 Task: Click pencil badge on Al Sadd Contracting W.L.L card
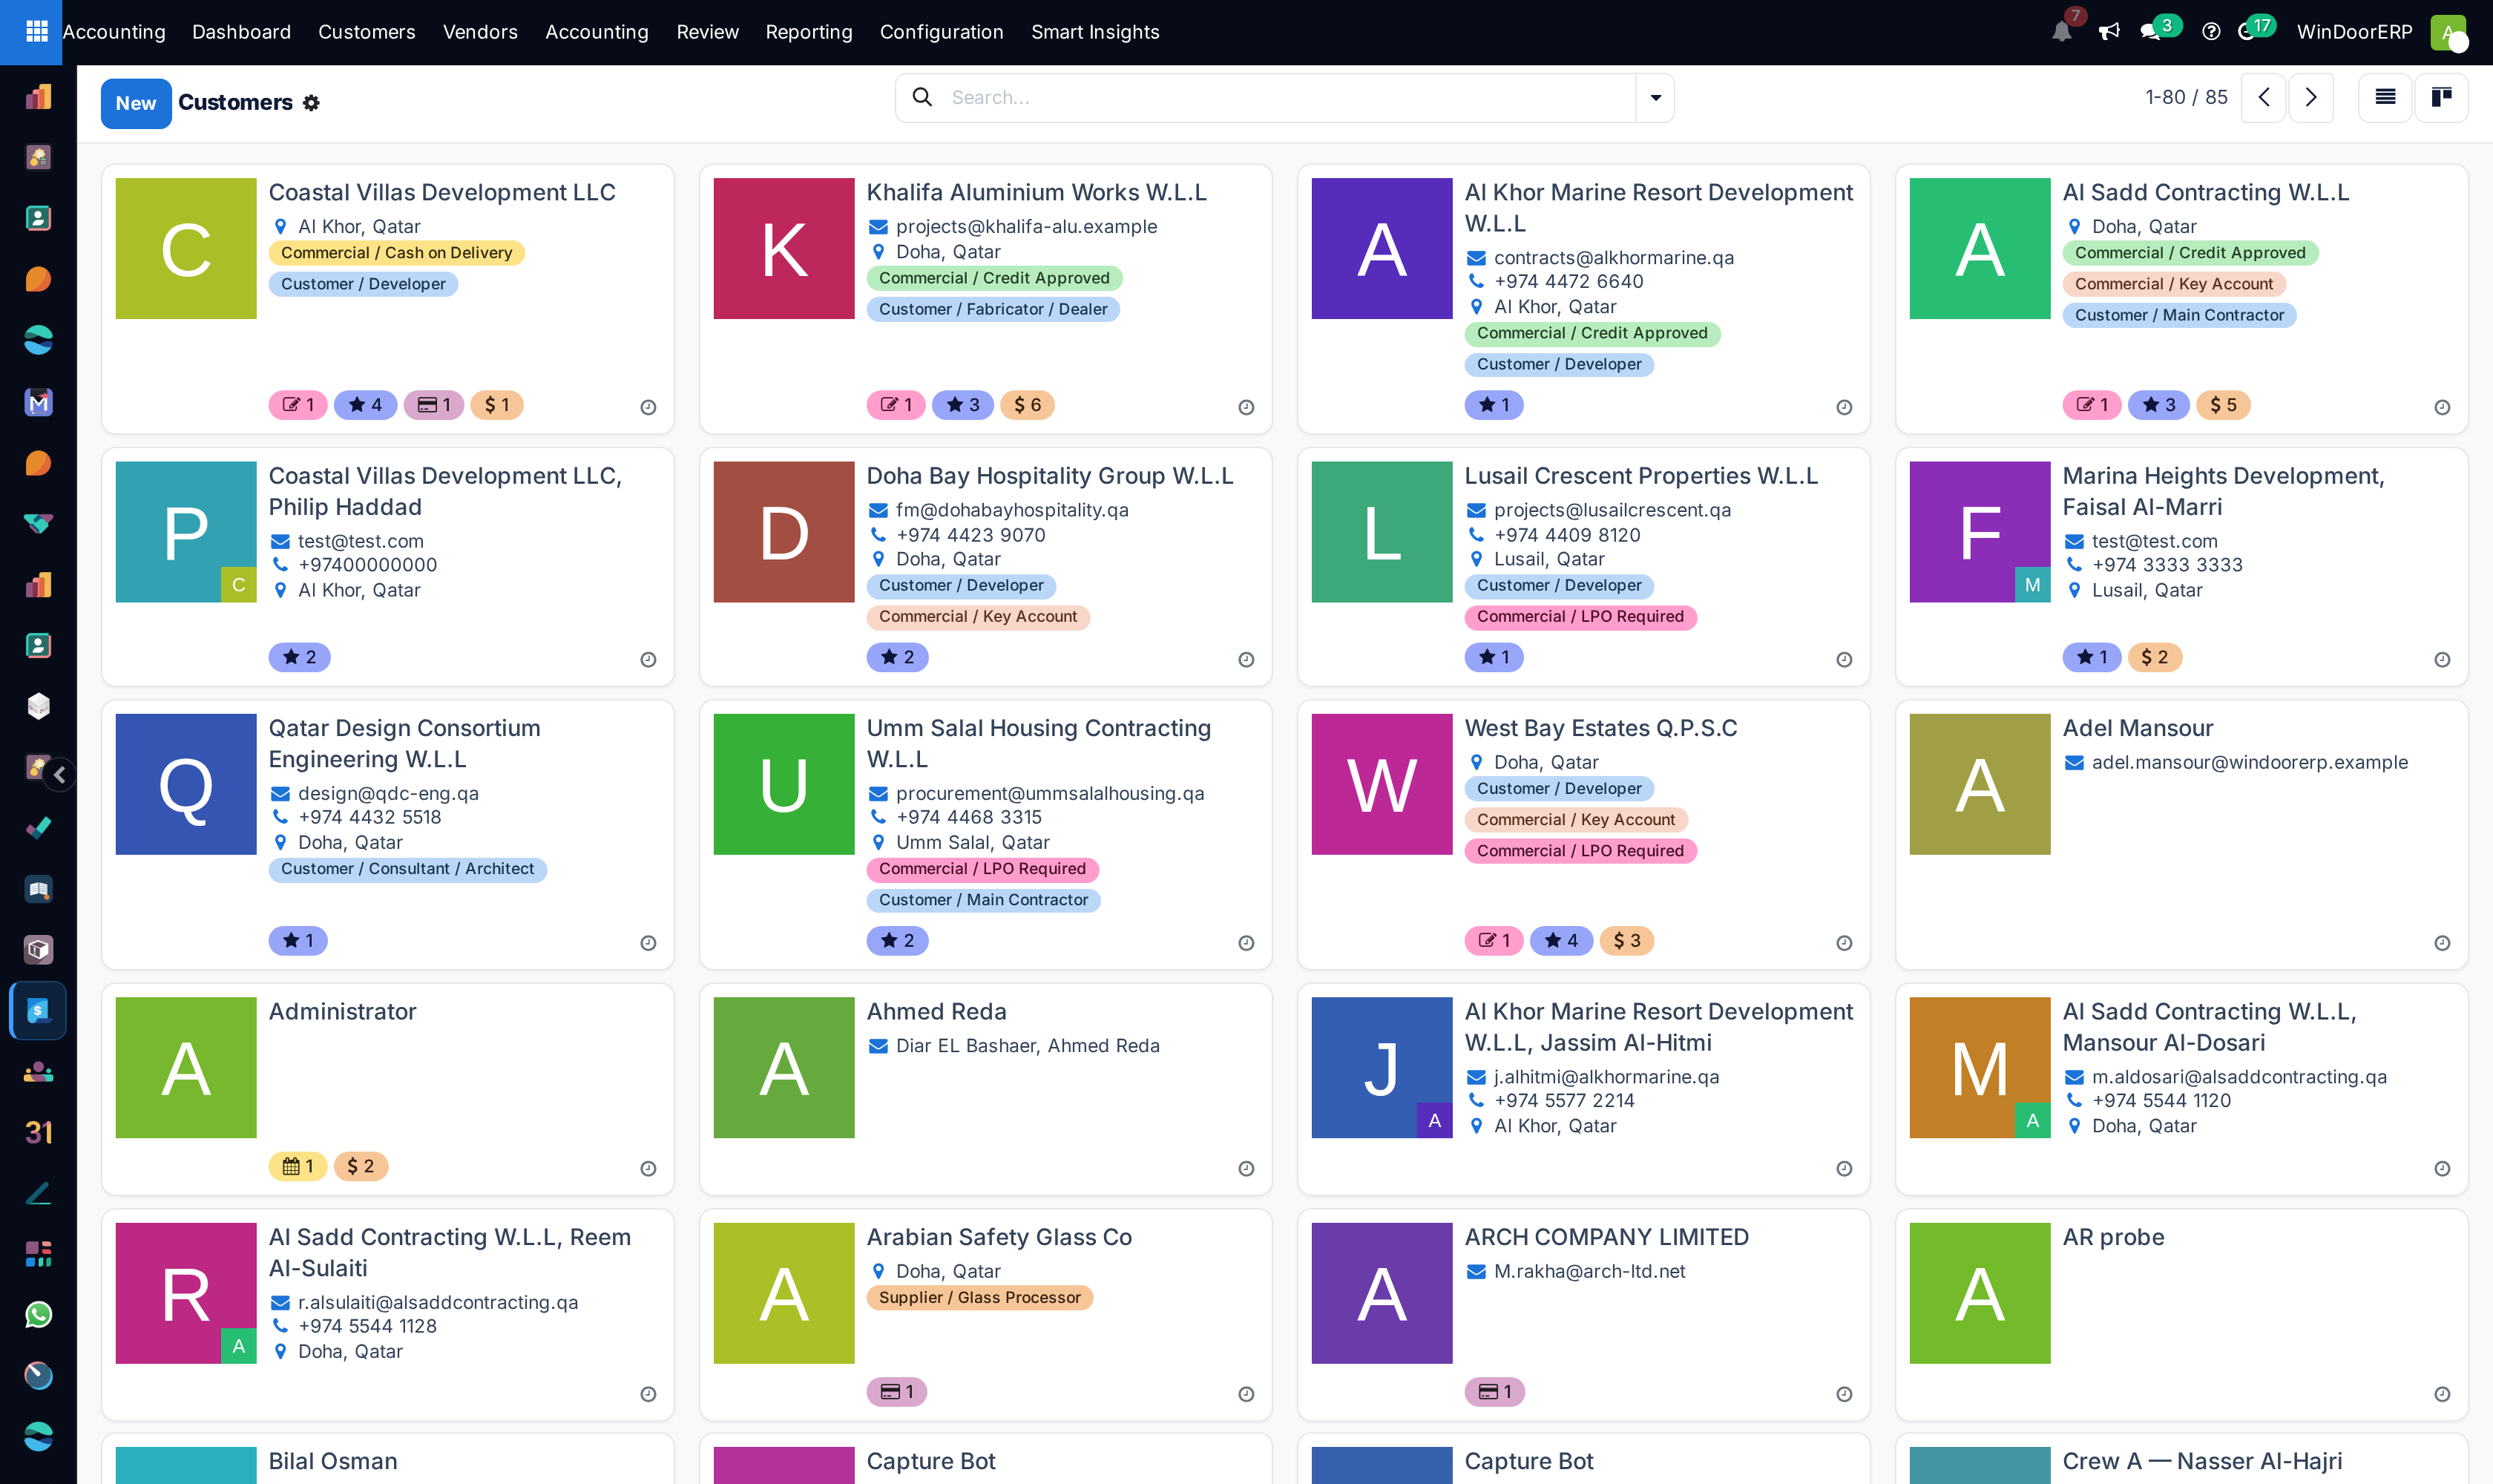pyautogui.click(x=2091, y=405)
